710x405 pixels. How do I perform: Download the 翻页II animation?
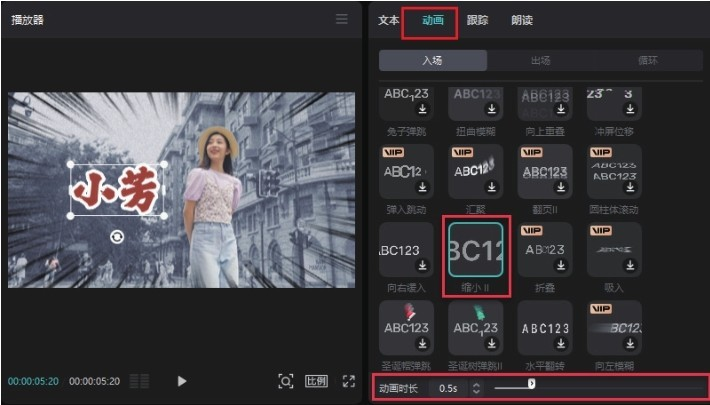(561, 187)
